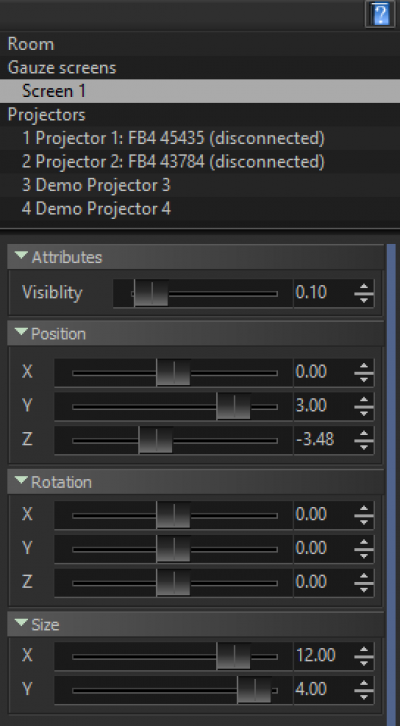
Task: Click the Position X value field
Action: click(324, 372)
